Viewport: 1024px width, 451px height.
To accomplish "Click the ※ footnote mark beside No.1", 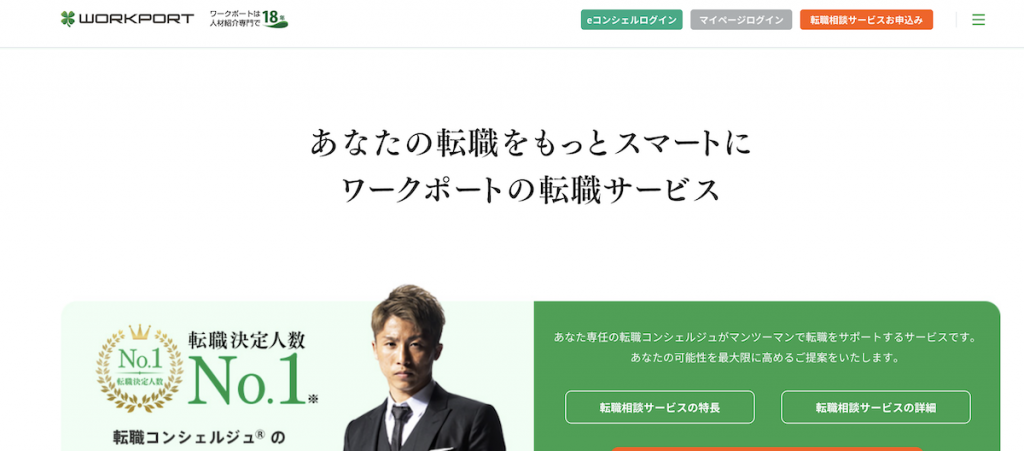I will 313,399.
